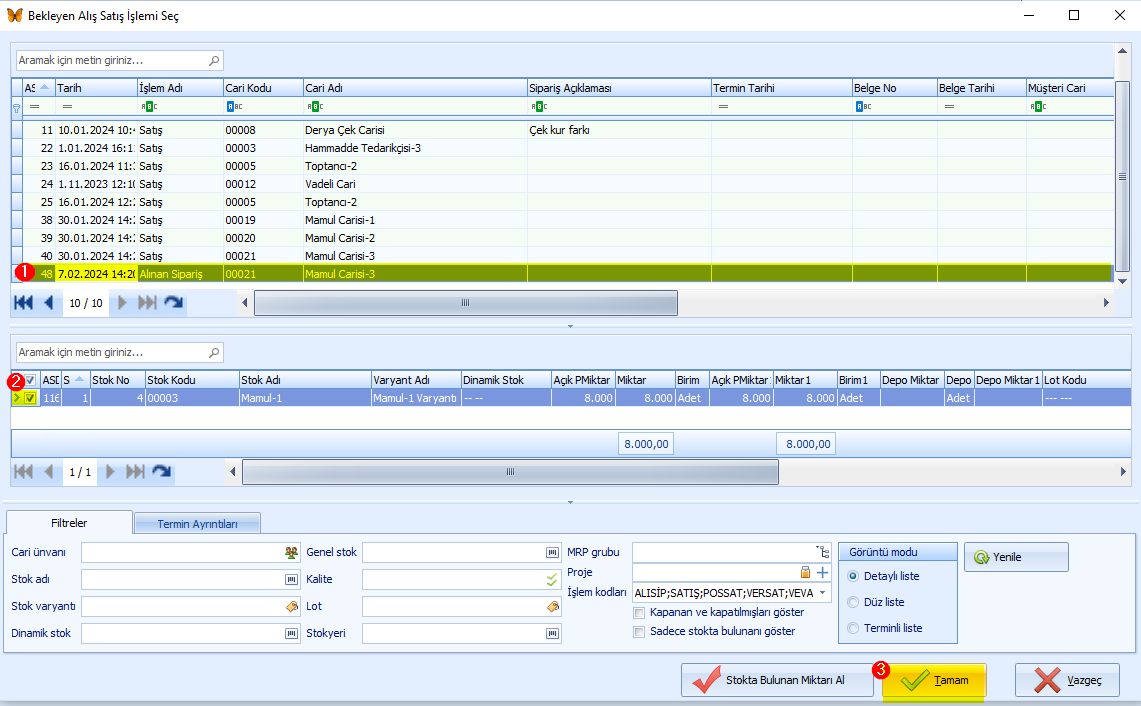The image size is (1141, 706).
Task: Click the refresh icon in upper grid pager
Action: (x=173, y=302)
